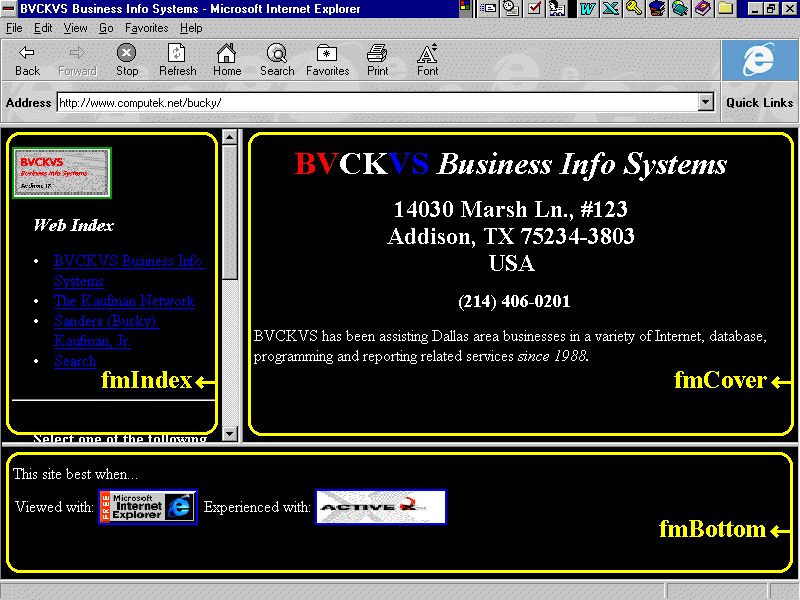Follow the Search link in Web Index
Image resolution: width=800 pixels, height=600 pixels.
click(75, 361)
